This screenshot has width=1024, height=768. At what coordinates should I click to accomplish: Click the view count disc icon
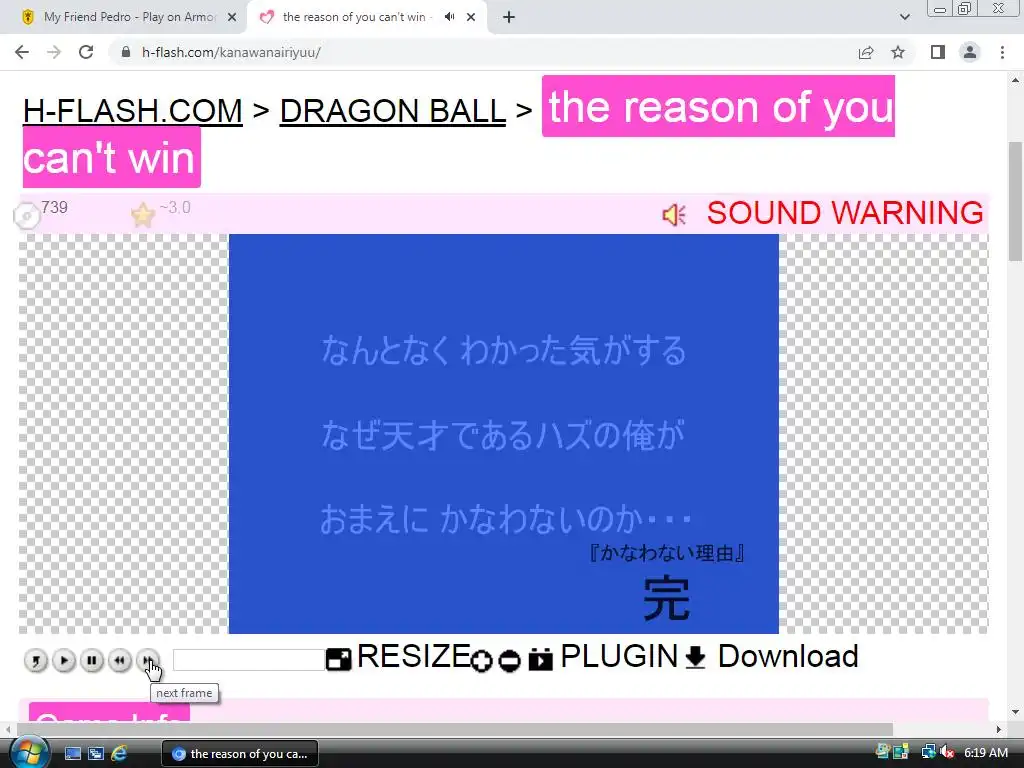pos(27,216)
